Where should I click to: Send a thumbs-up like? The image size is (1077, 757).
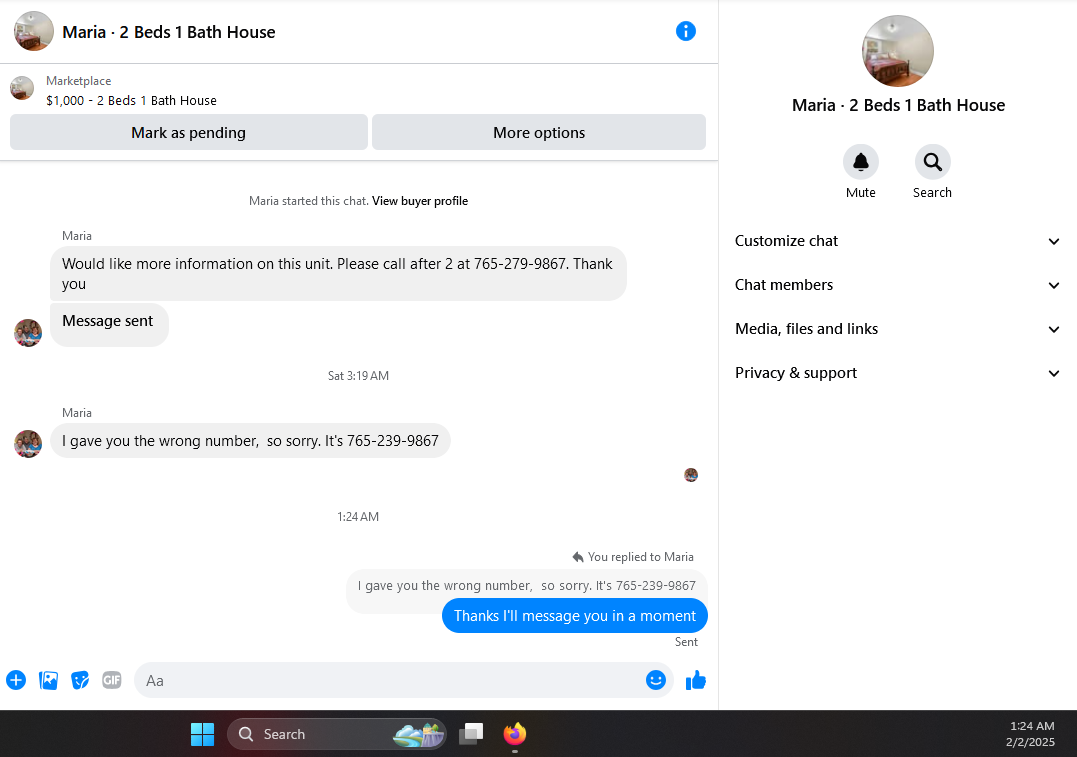696,680
